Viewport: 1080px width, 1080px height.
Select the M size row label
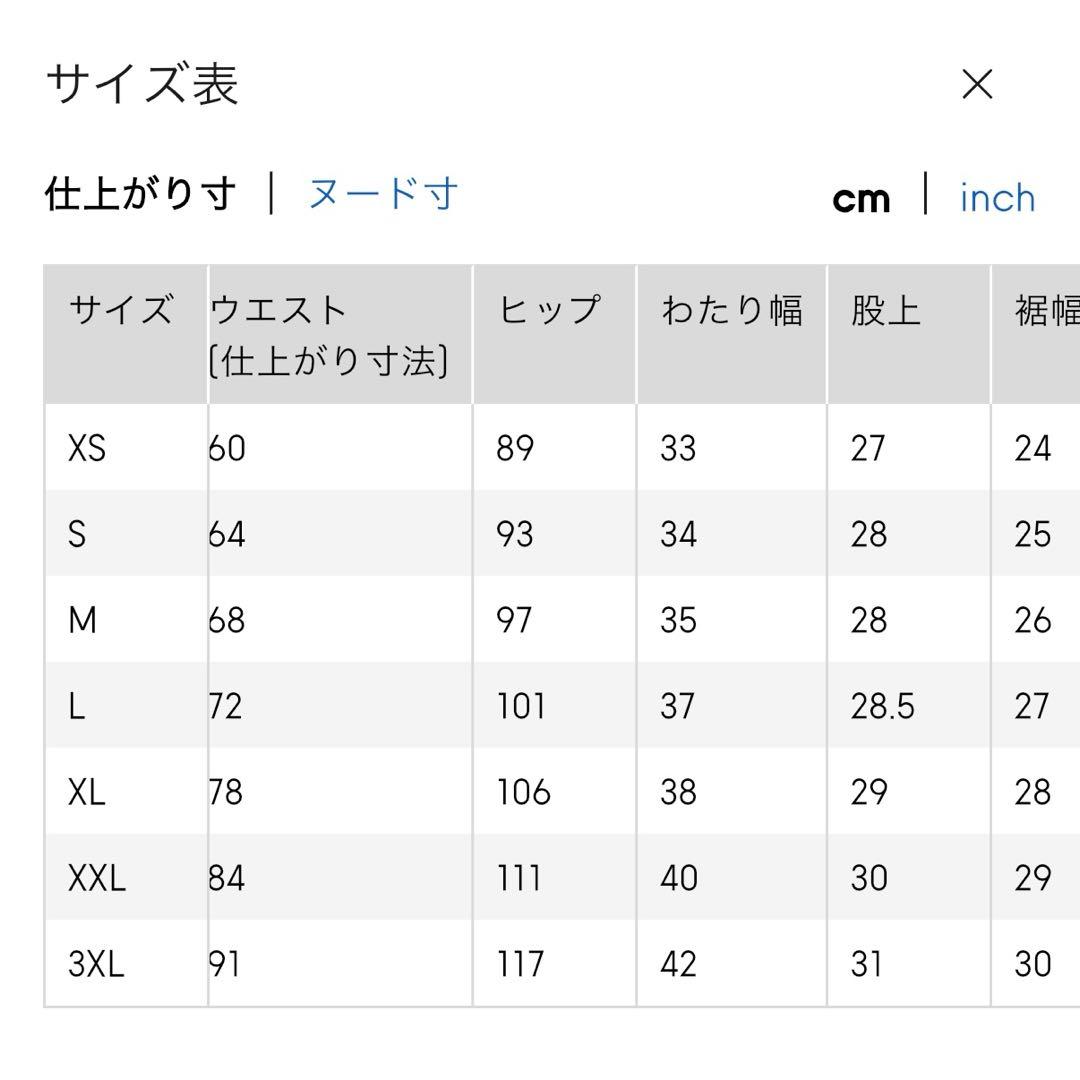pyautogui.click(x=82, y=620)
